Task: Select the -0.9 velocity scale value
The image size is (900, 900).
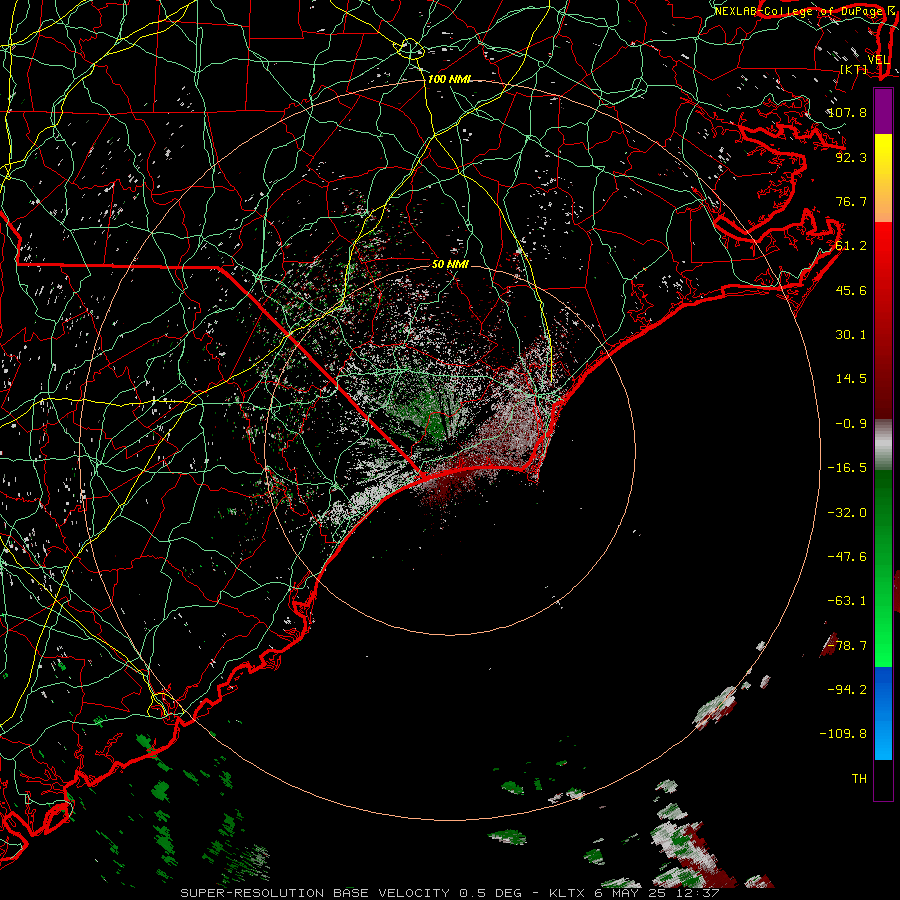Action: (x=851, y=424)
